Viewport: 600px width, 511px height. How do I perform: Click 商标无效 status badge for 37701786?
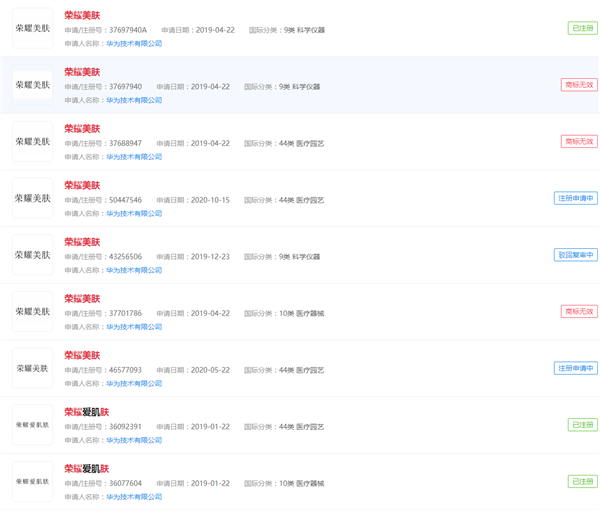579,312
